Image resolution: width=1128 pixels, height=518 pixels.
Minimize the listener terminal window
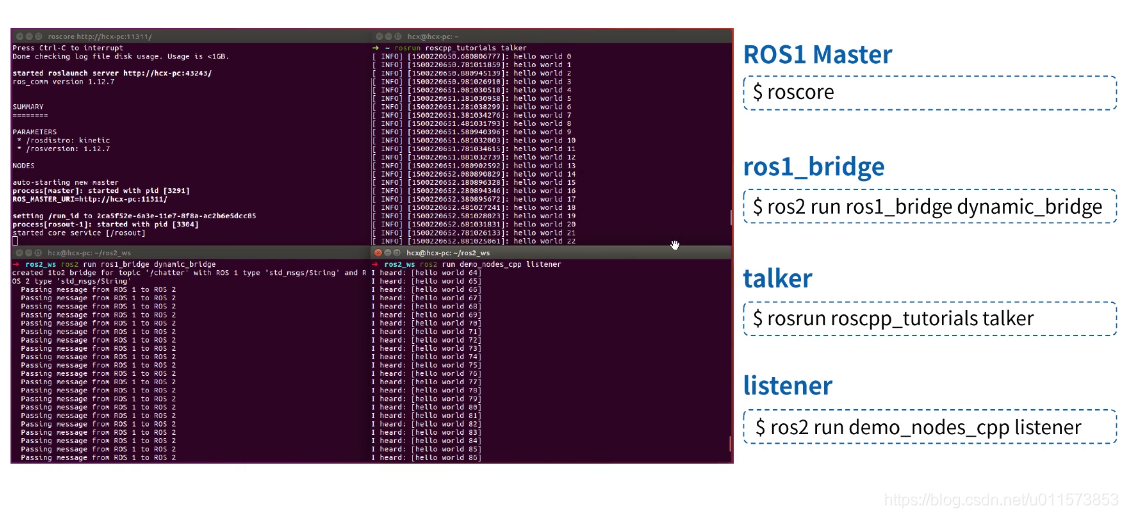pyautogui.click(x=388, y=253)
